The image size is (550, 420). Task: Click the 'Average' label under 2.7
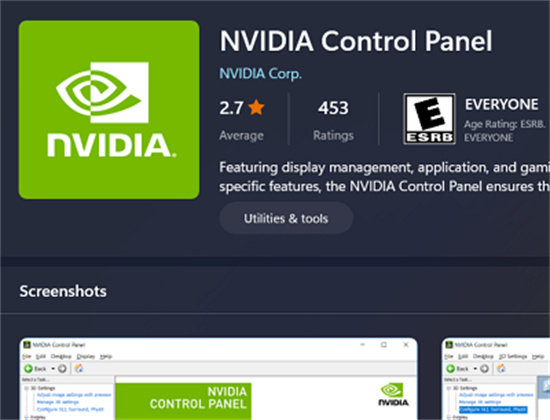[241, 135]
